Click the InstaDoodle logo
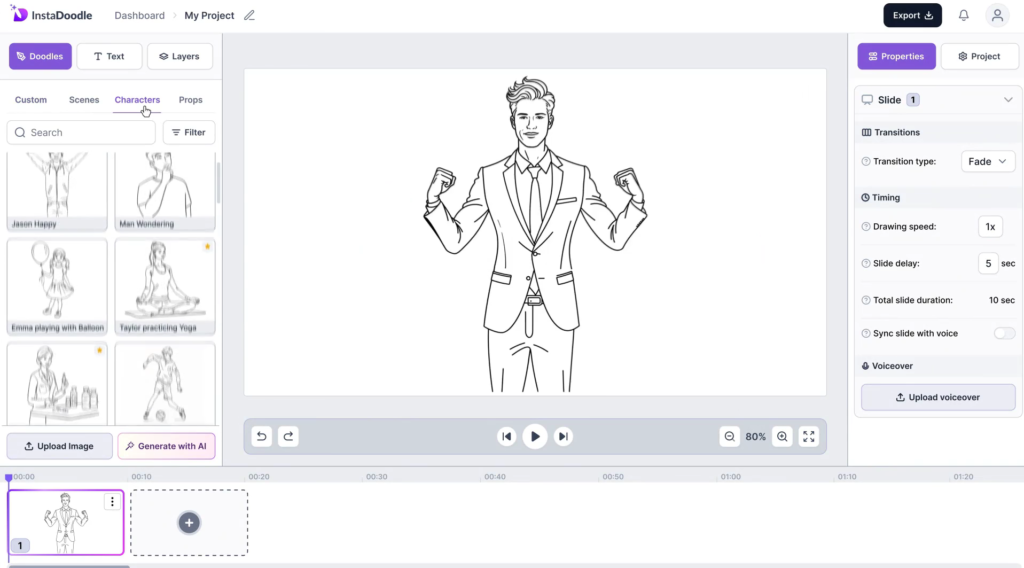The height and width of the screenshot is (568, 1024). pyautogui.click(x=51, y=15)
